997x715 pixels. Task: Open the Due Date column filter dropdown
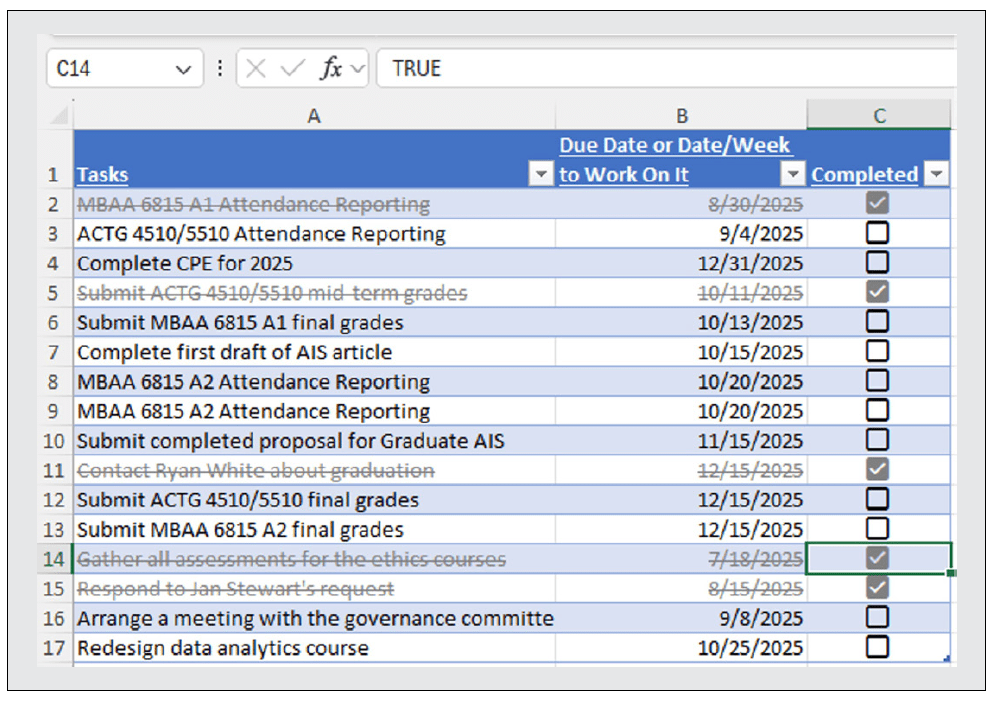coord(793,175)
